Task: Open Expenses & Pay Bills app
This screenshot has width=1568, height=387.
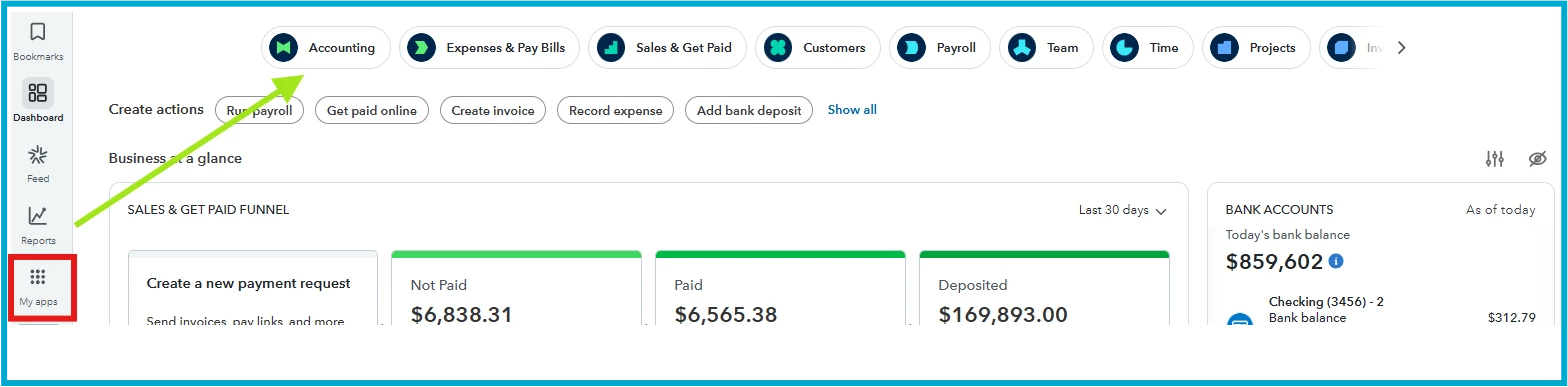Action: (x=489, y=47)
